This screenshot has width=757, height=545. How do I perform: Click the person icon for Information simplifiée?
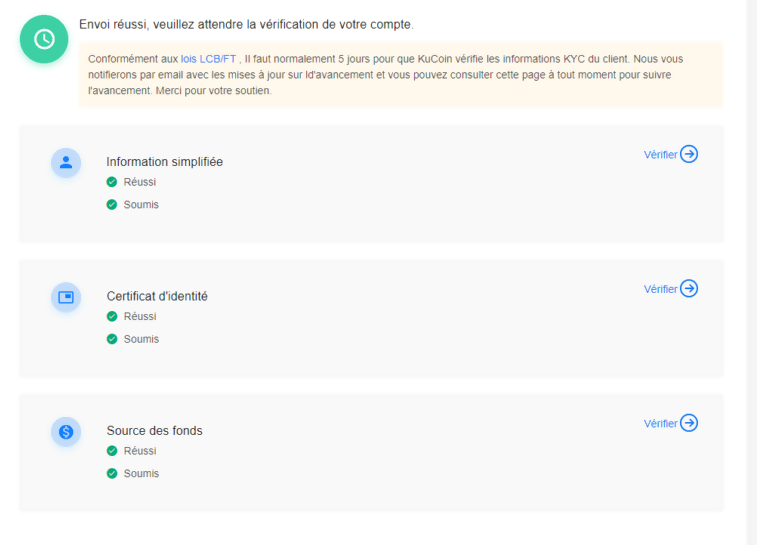tap(66, 163)
